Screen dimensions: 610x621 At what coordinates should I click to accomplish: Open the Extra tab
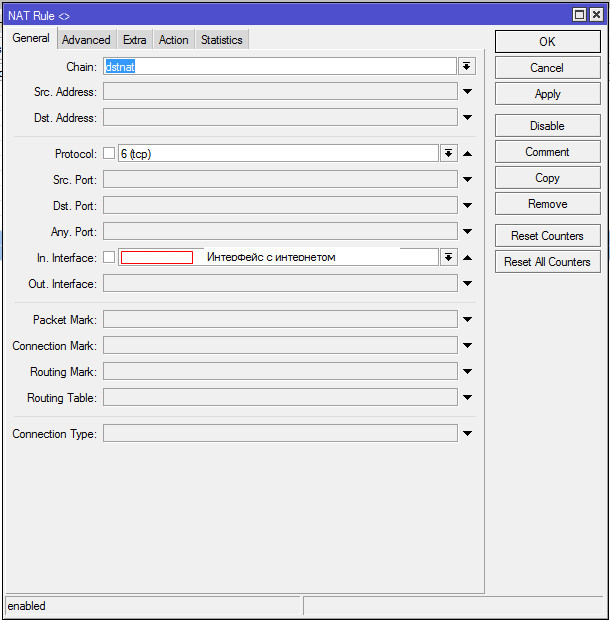pyautogui.click(x=135, y=40)
